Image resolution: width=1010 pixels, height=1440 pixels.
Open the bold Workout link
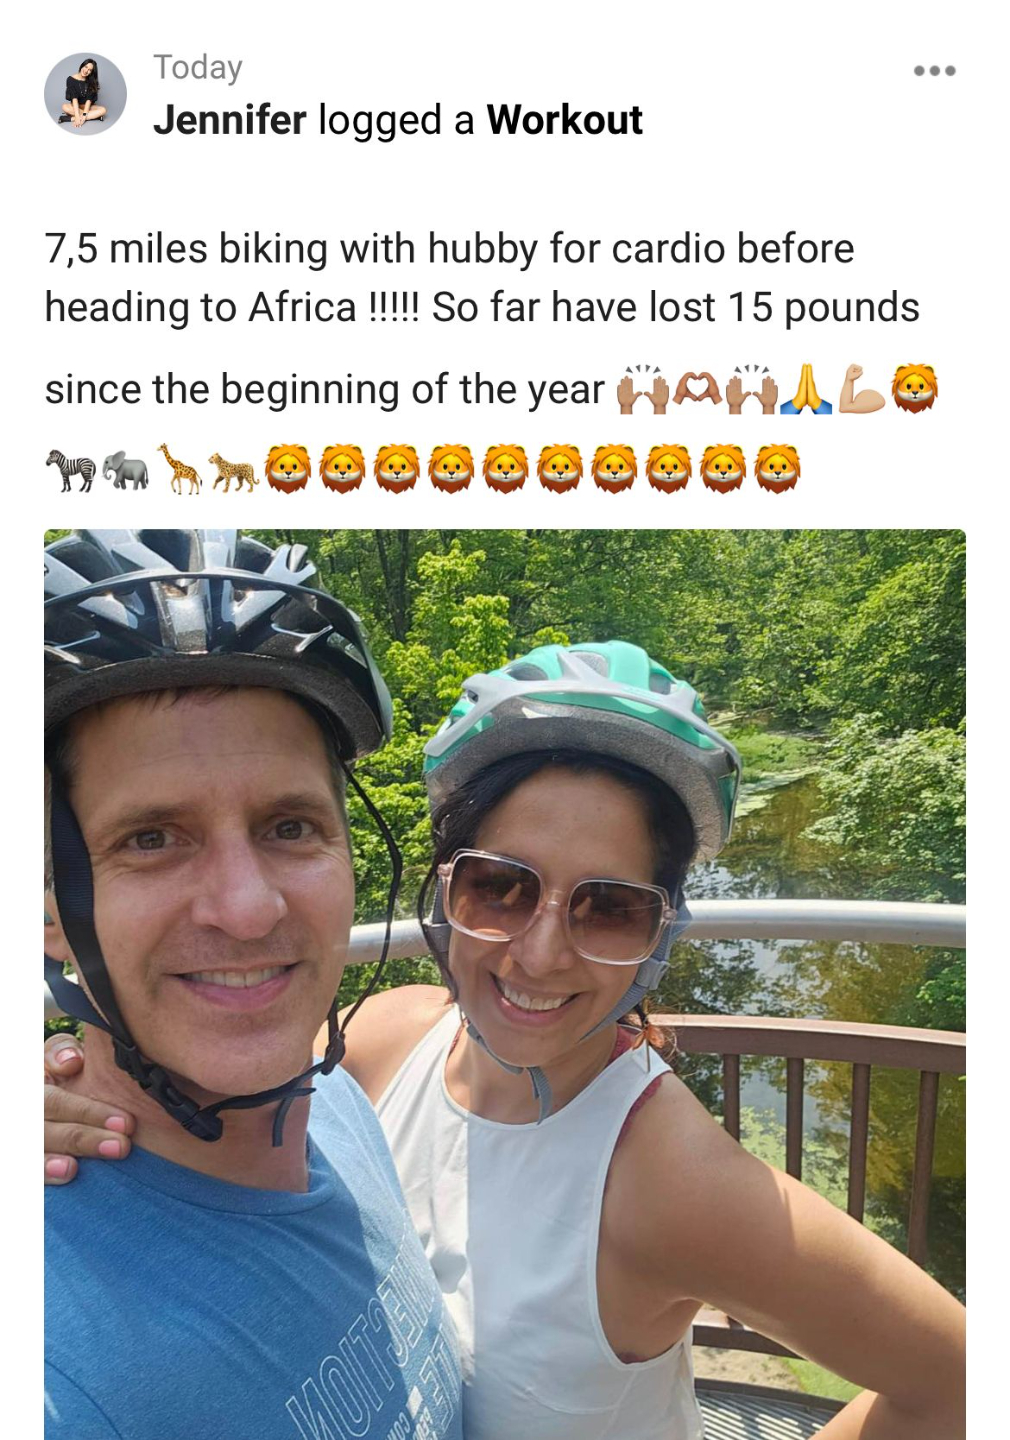[564, 120]
